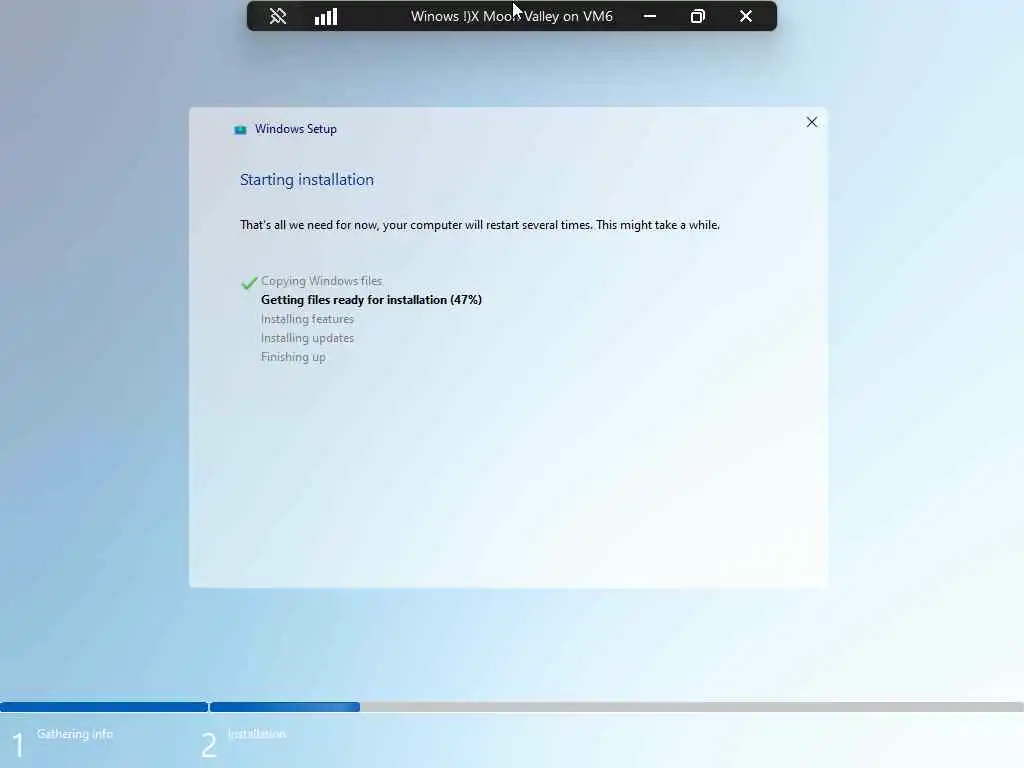
Task: Click the 'Gathering info' stage label
Action: [x=74, y=734]
